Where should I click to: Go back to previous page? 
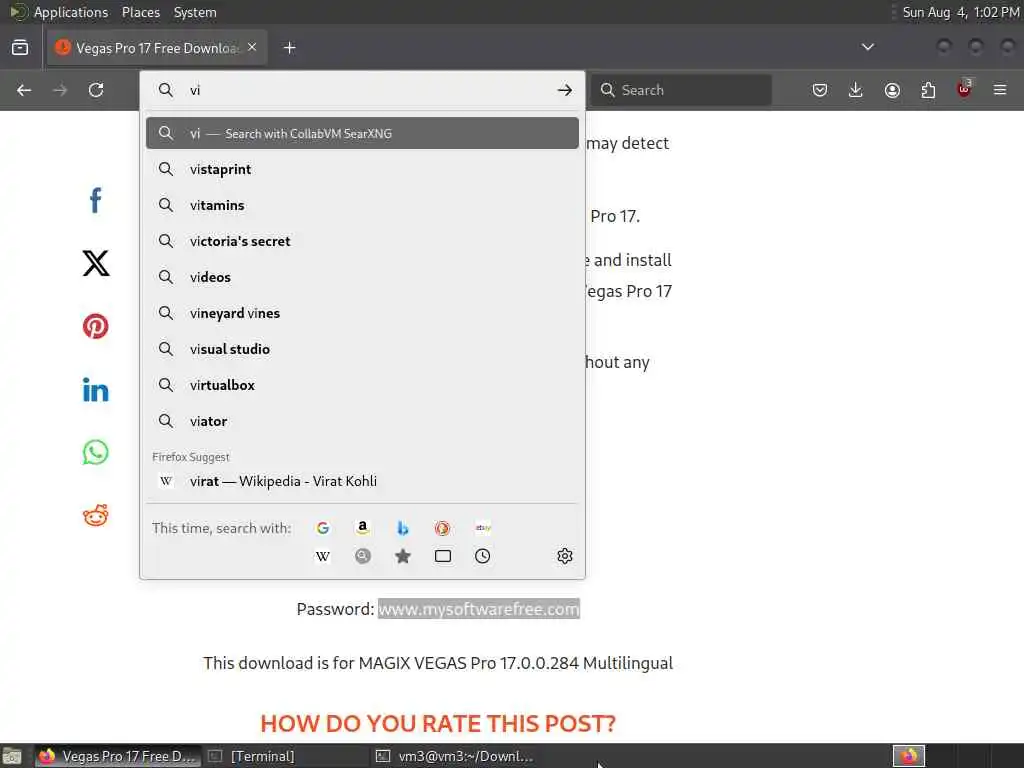(x=24, y=90)
